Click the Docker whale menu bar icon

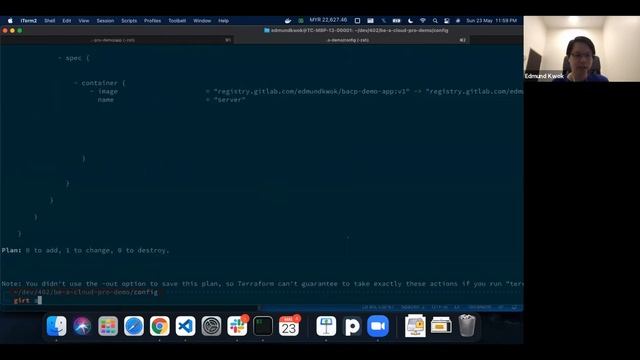[x=288, y=20]
